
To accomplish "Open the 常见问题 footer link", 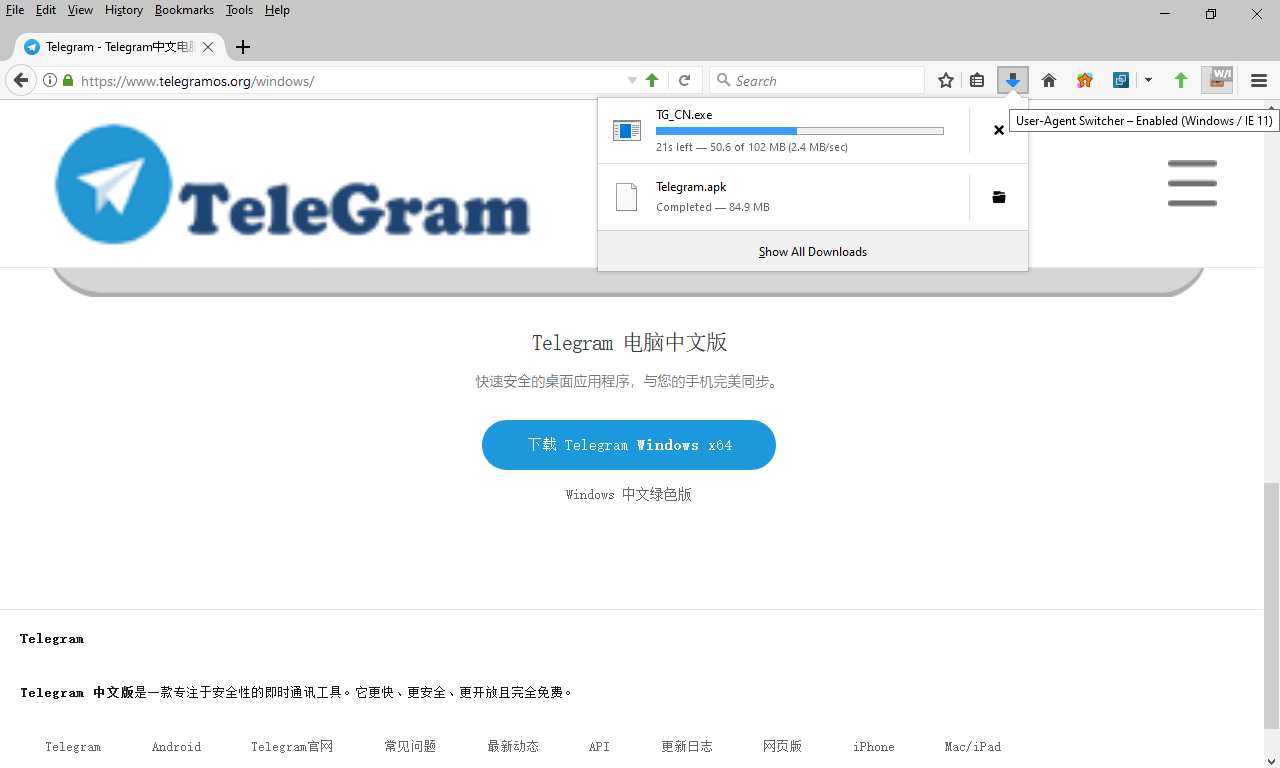I will tap(410, 747).
